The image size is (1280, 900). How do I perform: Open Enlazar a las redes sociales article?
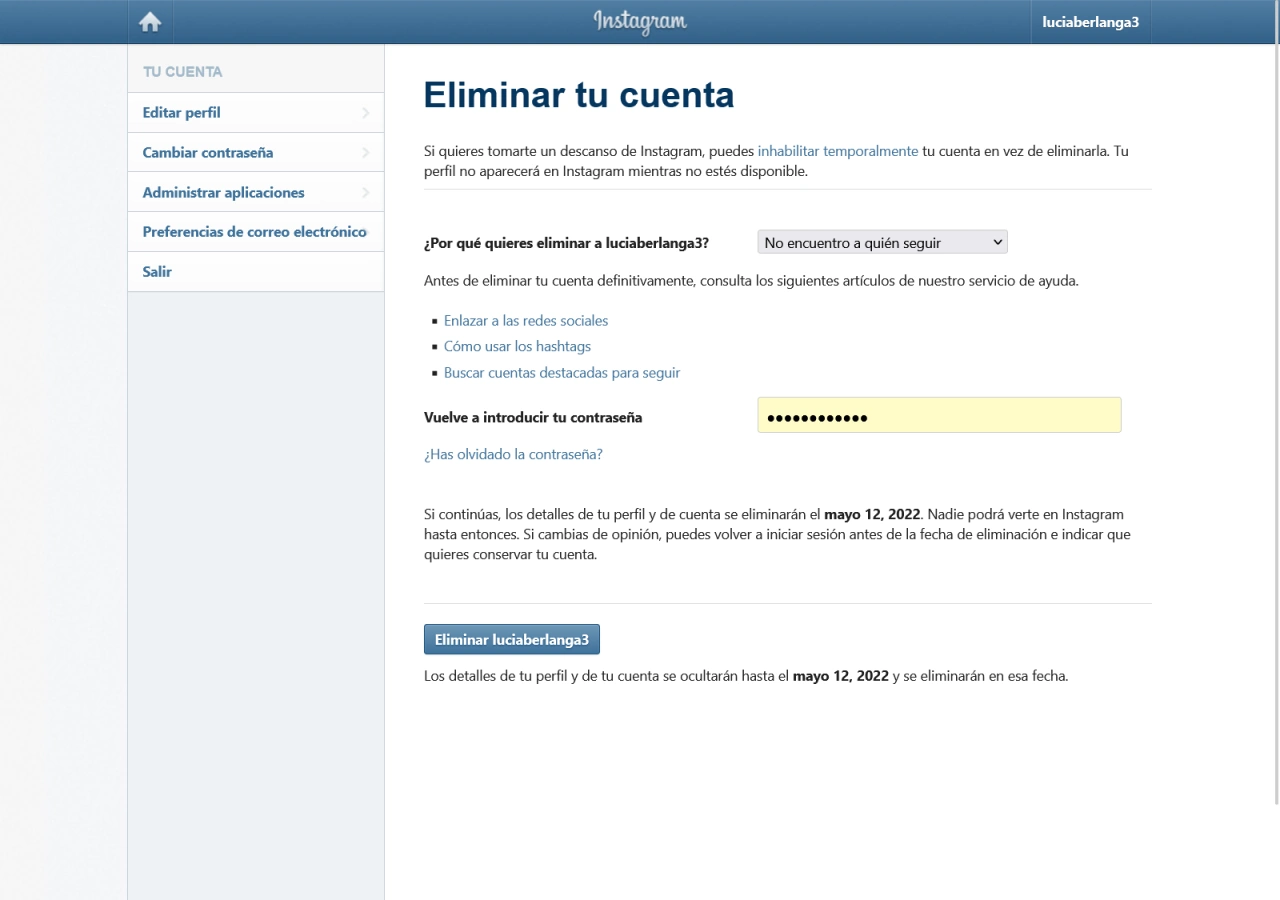click(x=526, y=321)
